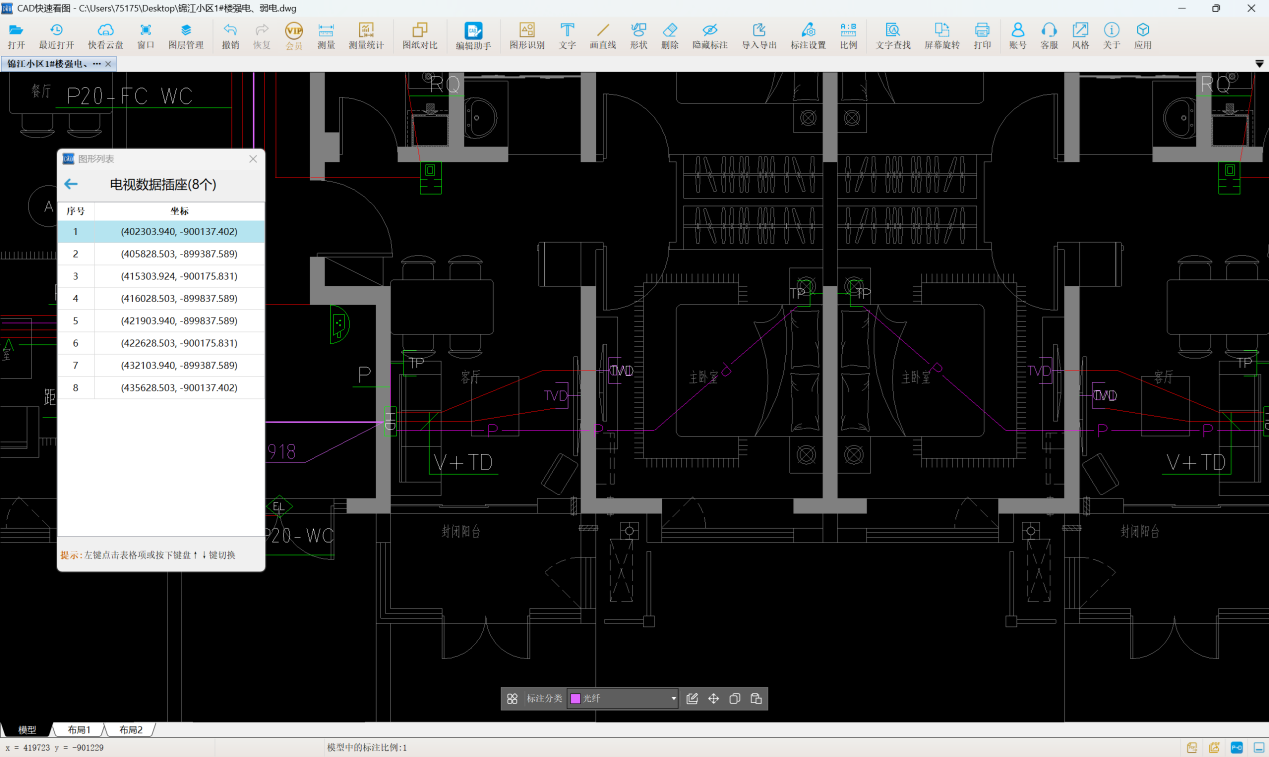Click the paste annotation icon

tap(756, 699)
